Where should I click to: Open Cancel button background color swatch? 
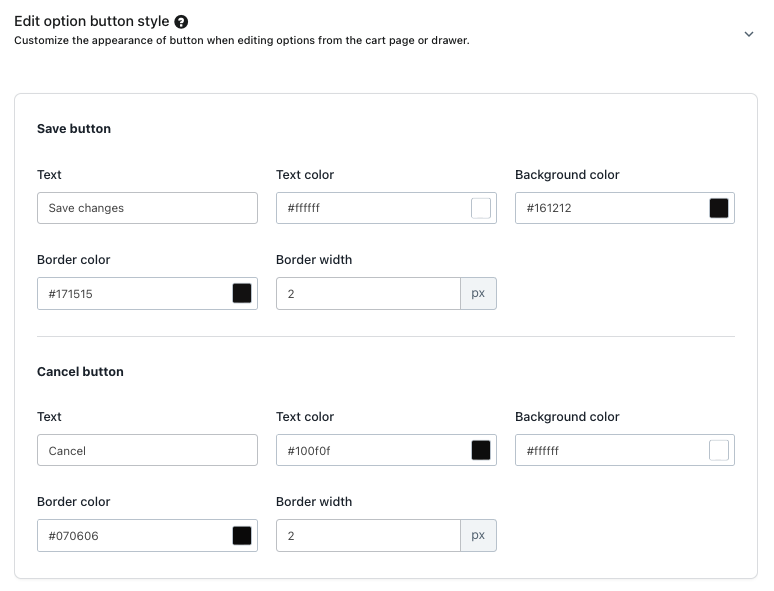click(719, 450)
